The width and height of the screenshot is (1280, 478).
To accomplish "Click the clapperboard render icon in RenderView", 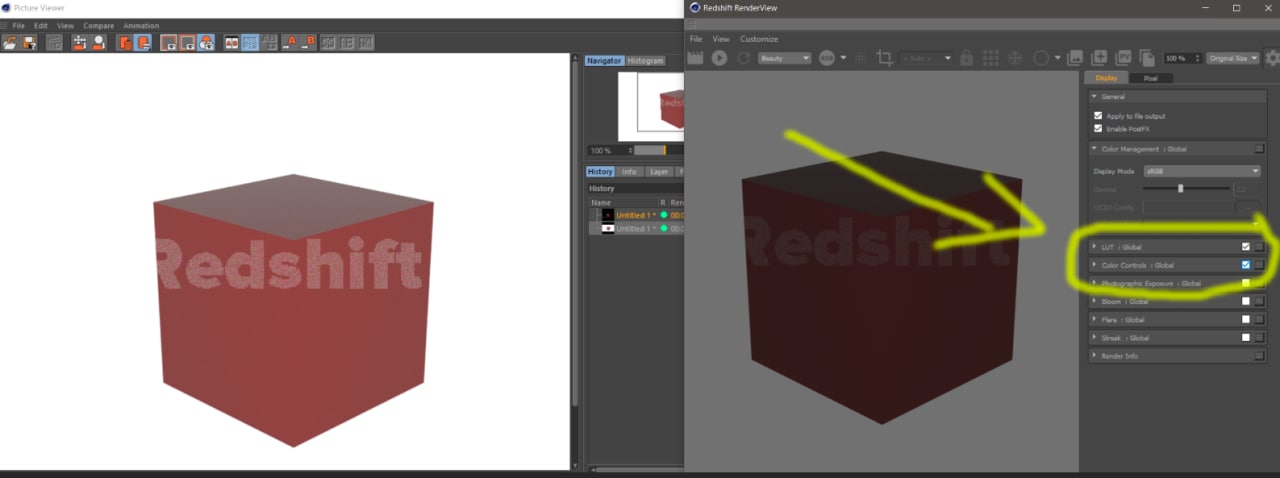I will [x=696, y=58].
